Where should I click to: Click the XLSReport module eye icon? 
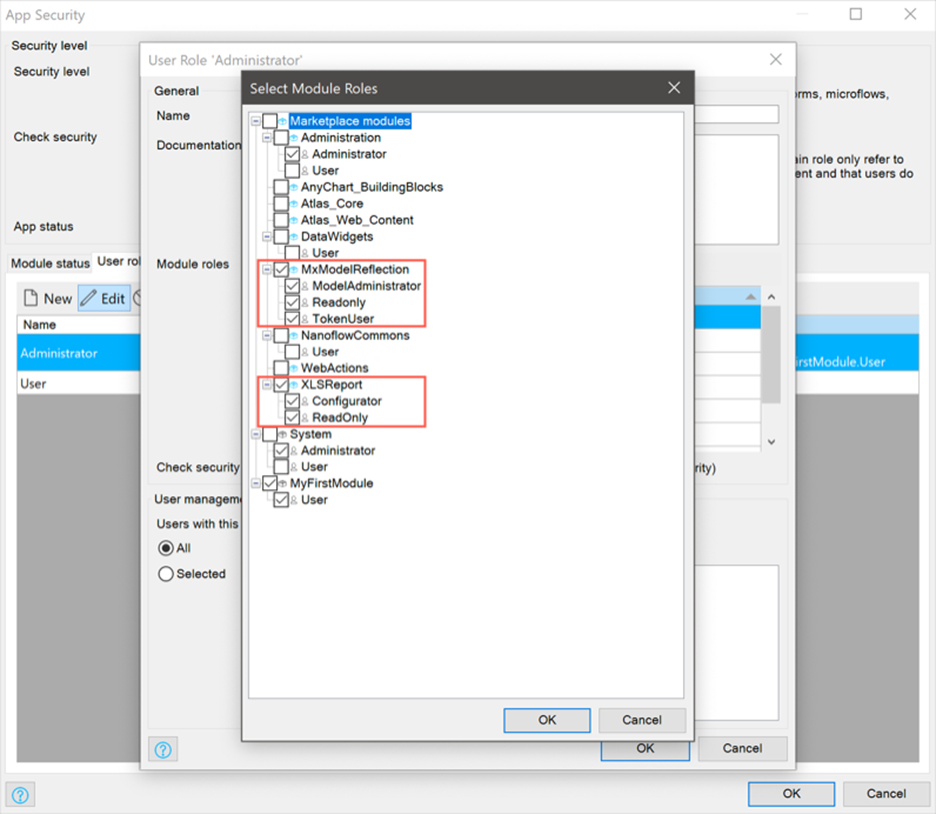click(x=294, y=385)
